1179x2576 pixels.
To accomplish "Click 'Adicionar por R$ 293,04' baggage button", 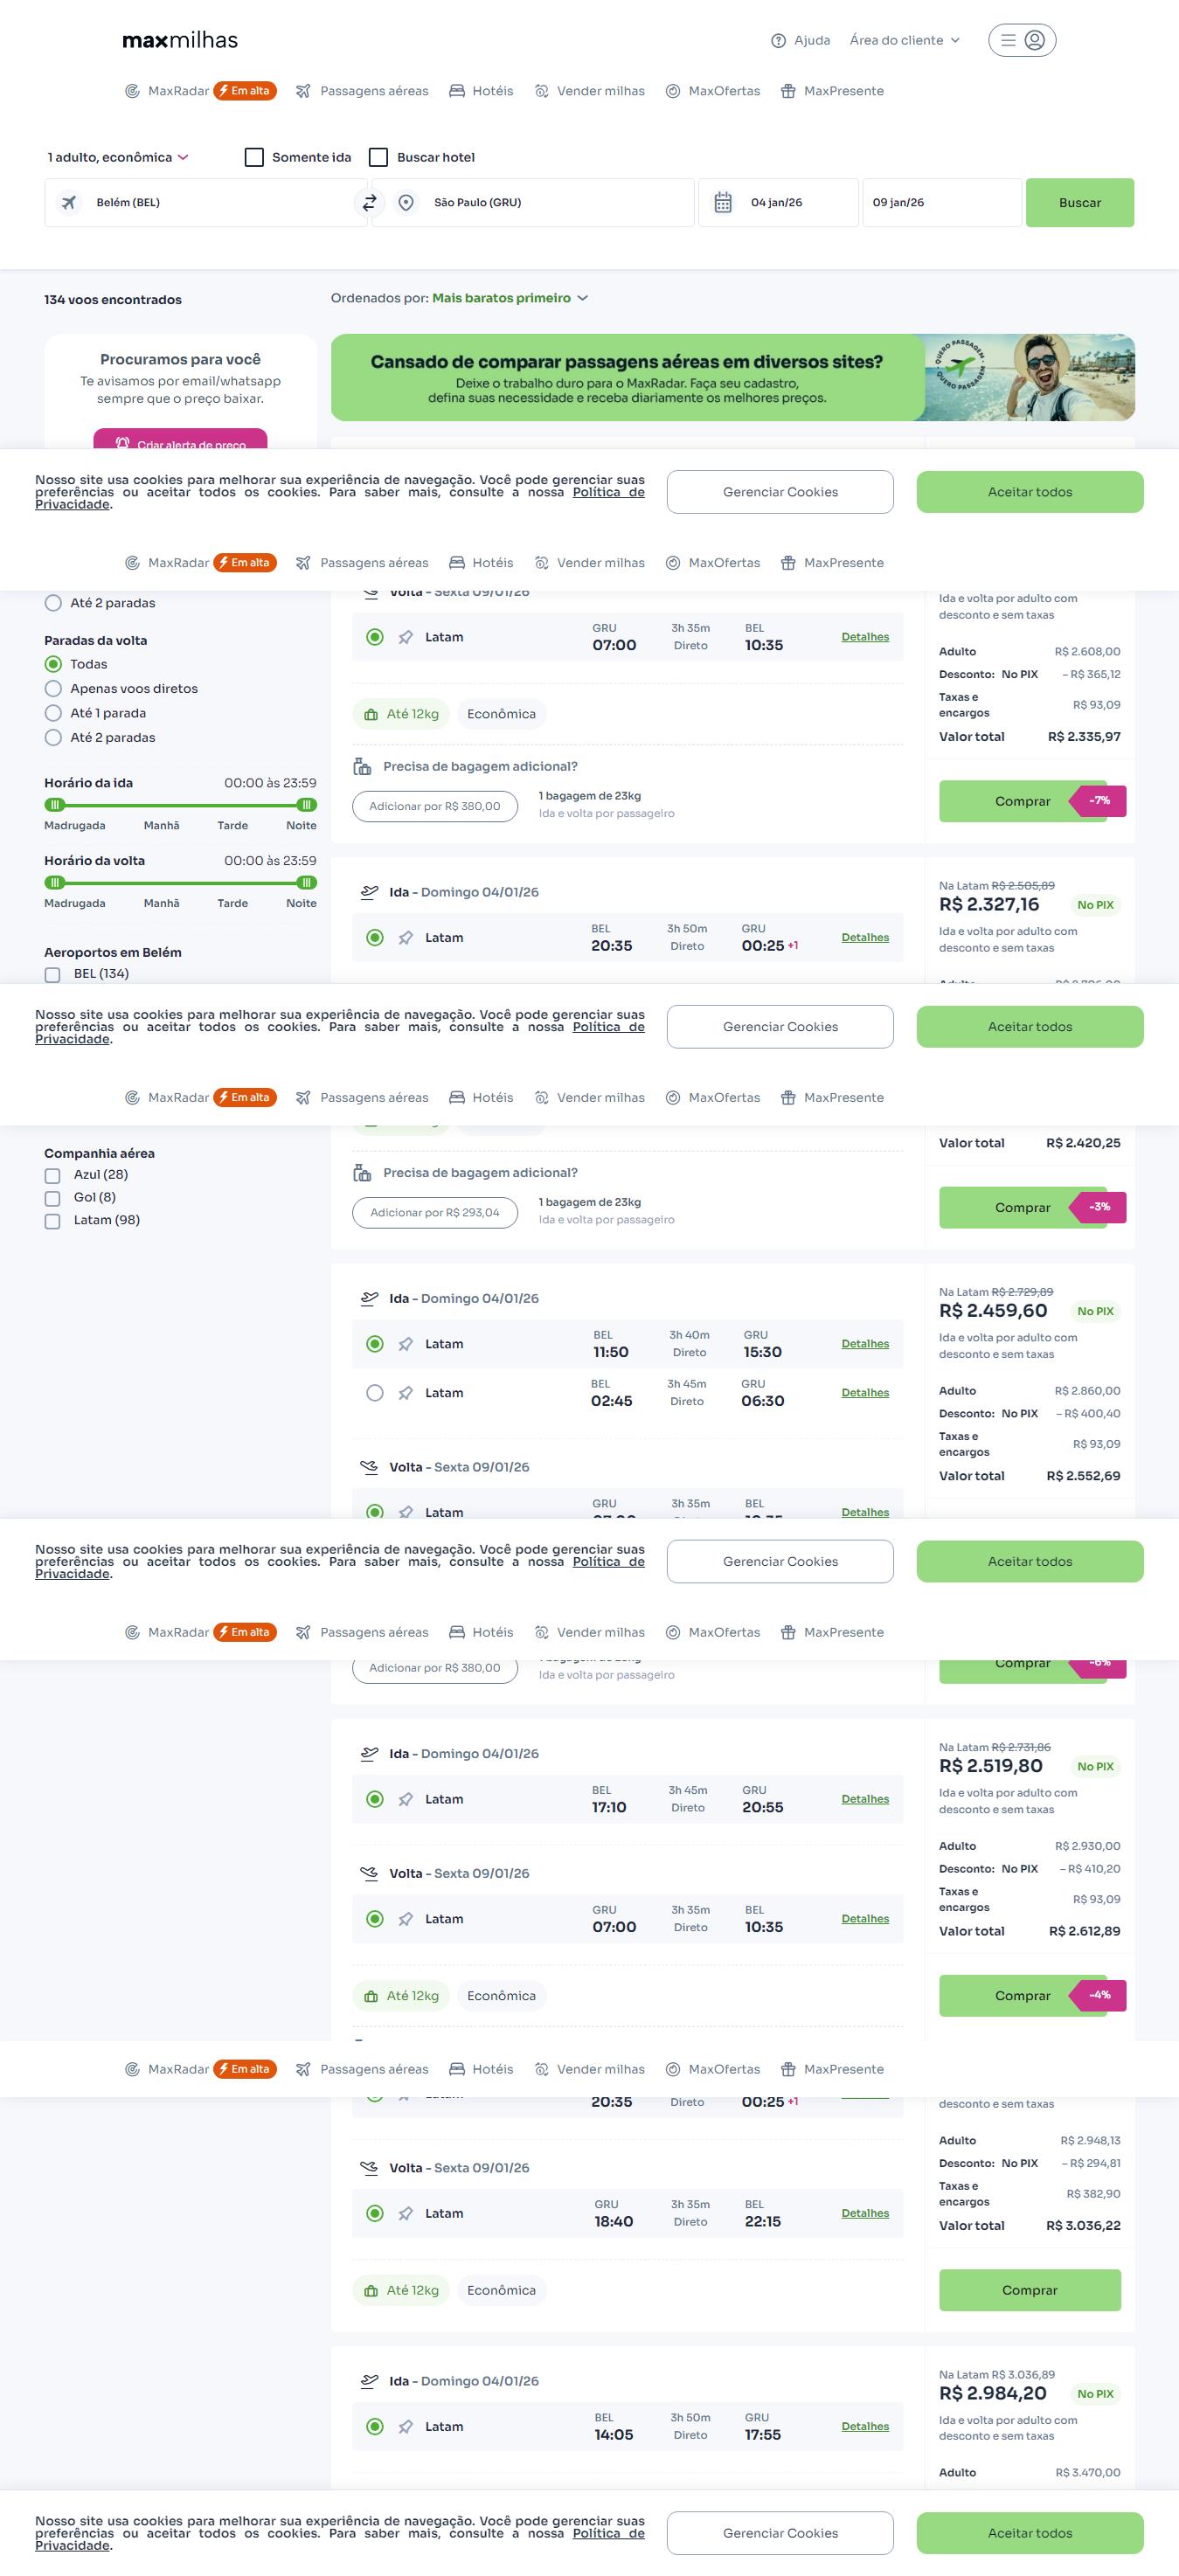I will [435, 1213].
